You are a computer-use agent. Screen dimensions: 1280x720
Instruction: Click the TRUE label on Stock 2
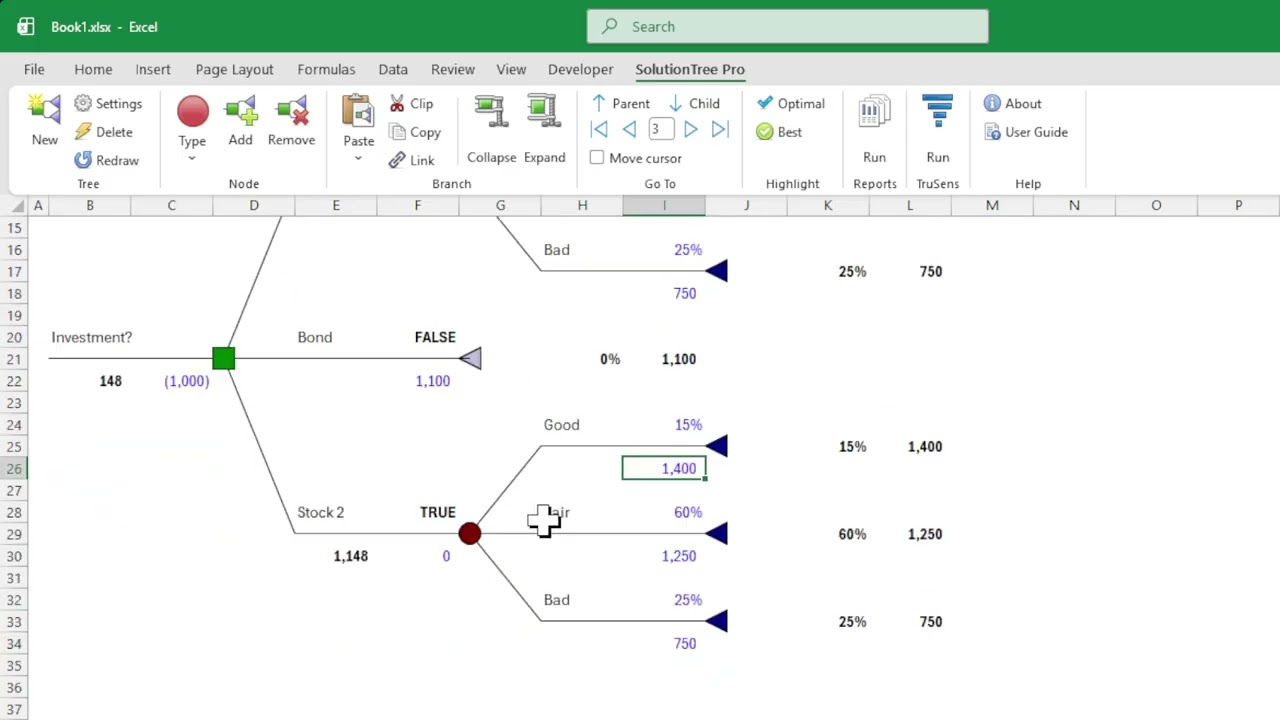[x=438, y=512]
